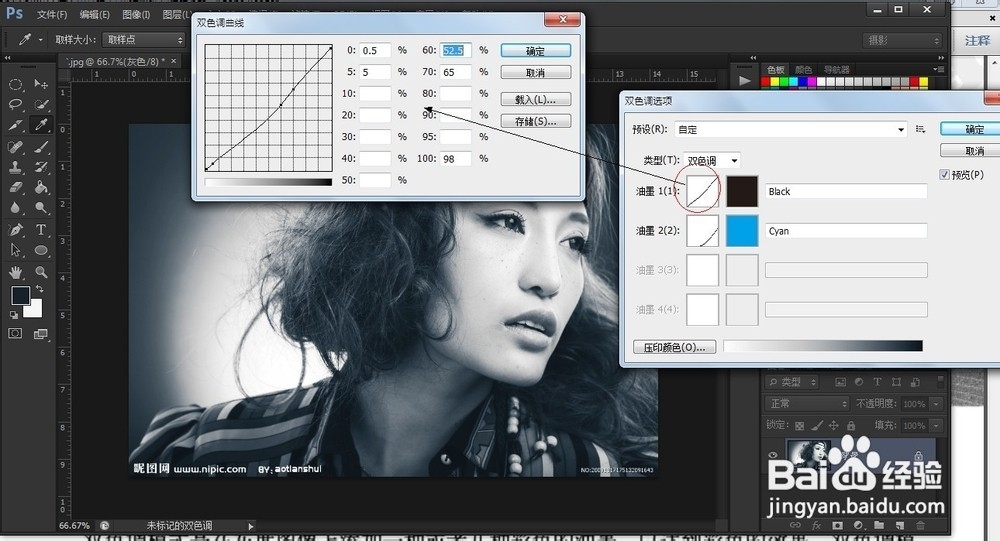Open the Type (类型) 双色调 dropdown
The image size is (1000, 541).
click(x=711, y=161)
